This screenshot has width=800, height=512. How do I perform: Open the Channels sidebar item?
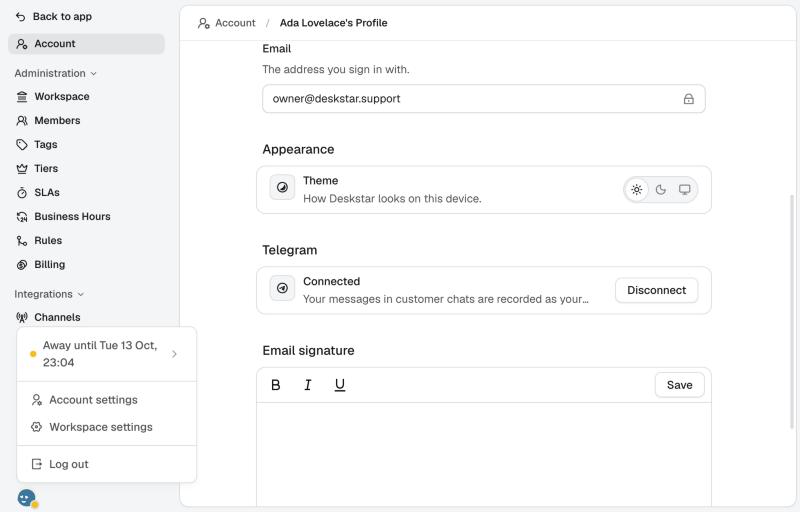point(86,317)
